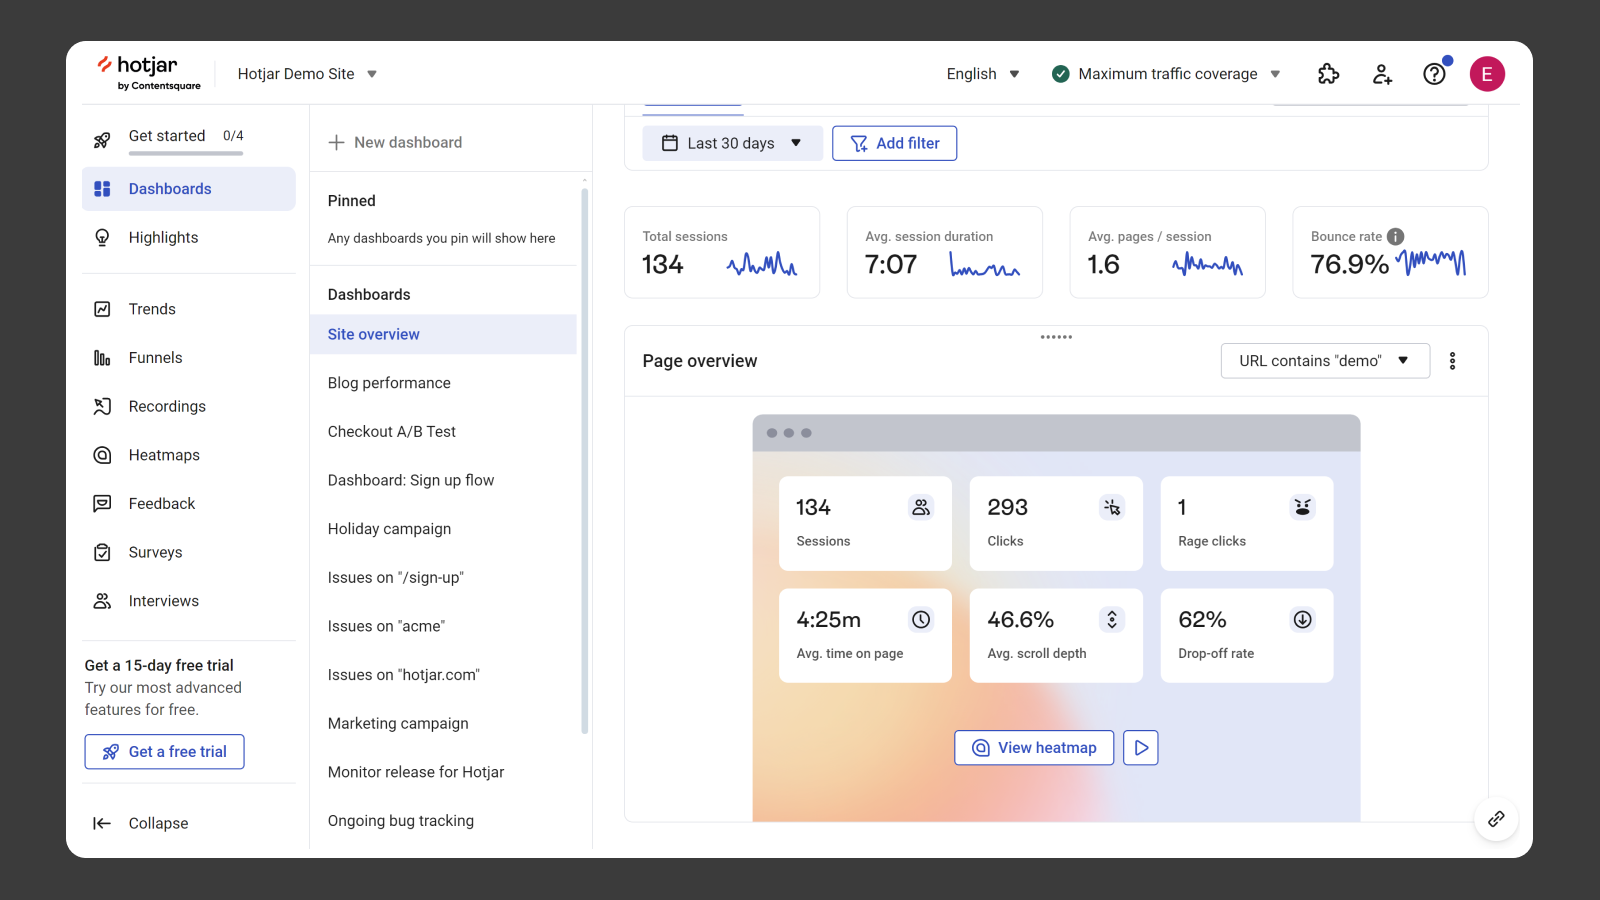1600x900 pixels.
Task: Select Heatmaps from the left sidebar
Action: coord(164,455)
